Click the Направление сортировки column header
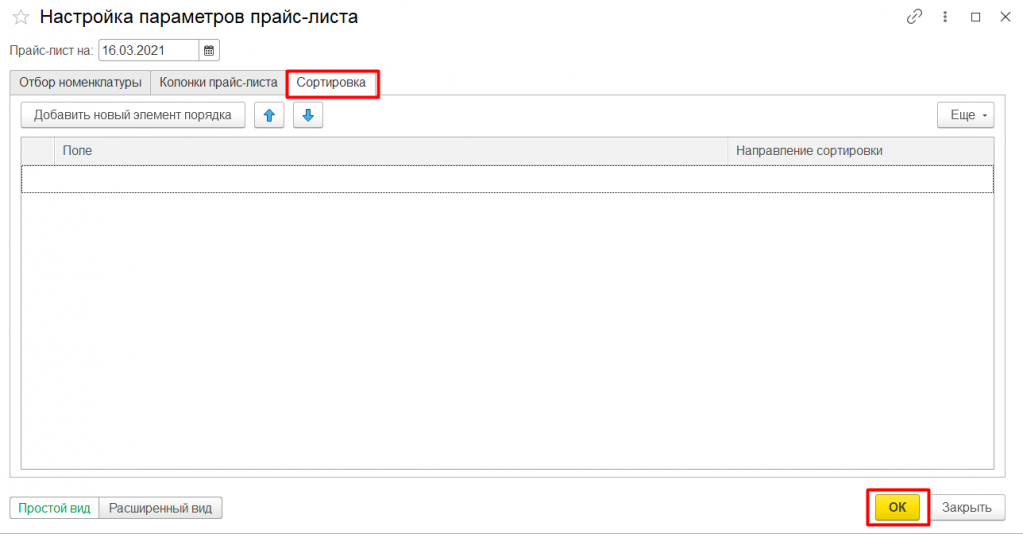The image size is (1023, 534). [x=860, y=150]
